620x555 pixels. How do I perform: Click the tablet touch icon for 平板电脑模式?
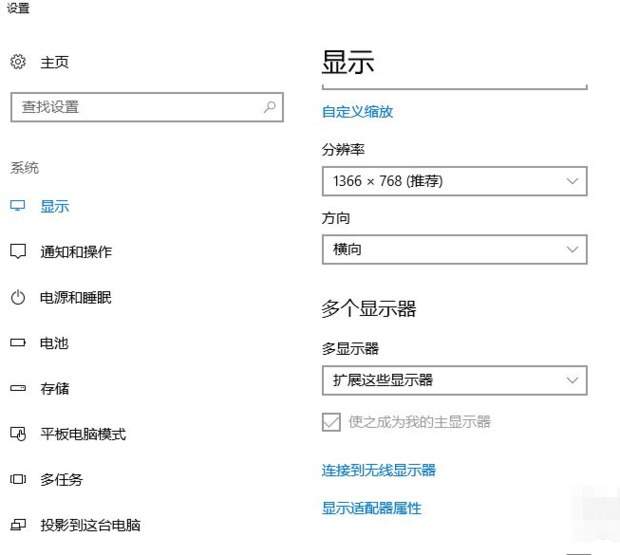[18, 434]
